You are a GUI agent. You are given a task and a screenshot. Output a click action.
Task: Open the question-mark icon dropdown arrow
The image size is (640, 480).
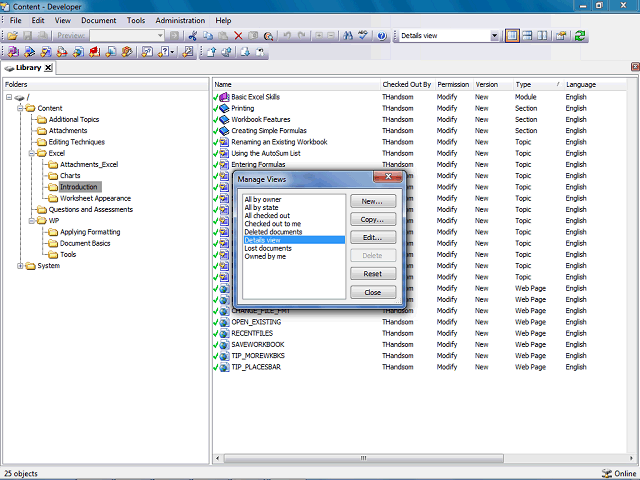click(173, 52)
